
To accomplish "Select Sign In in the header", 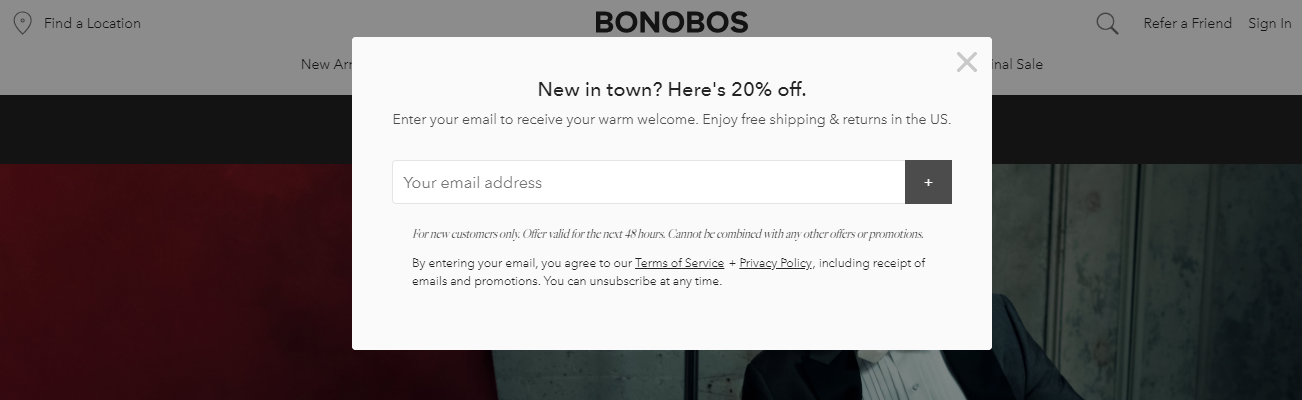I will pos(1270,23).
